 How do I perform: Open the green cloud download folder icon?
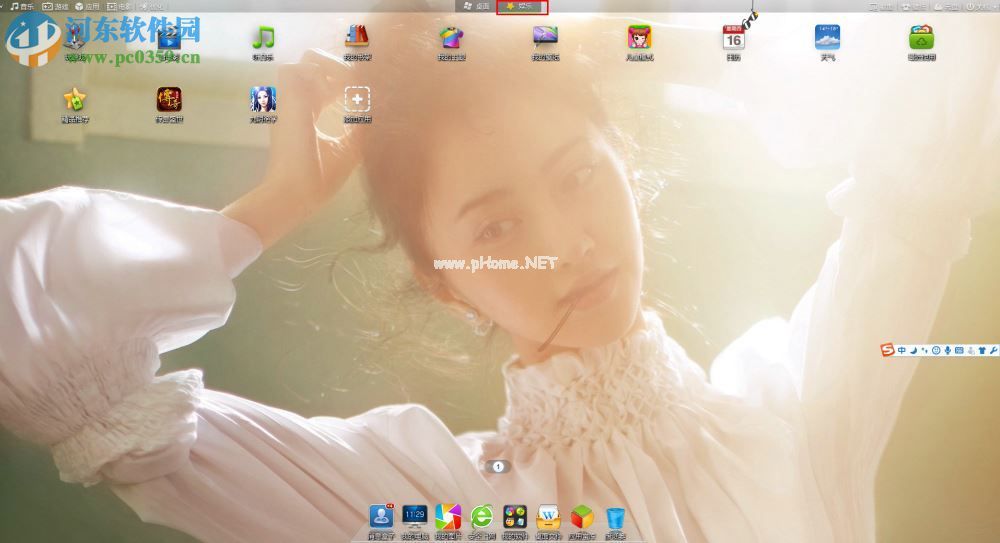[x=921, y=38]
